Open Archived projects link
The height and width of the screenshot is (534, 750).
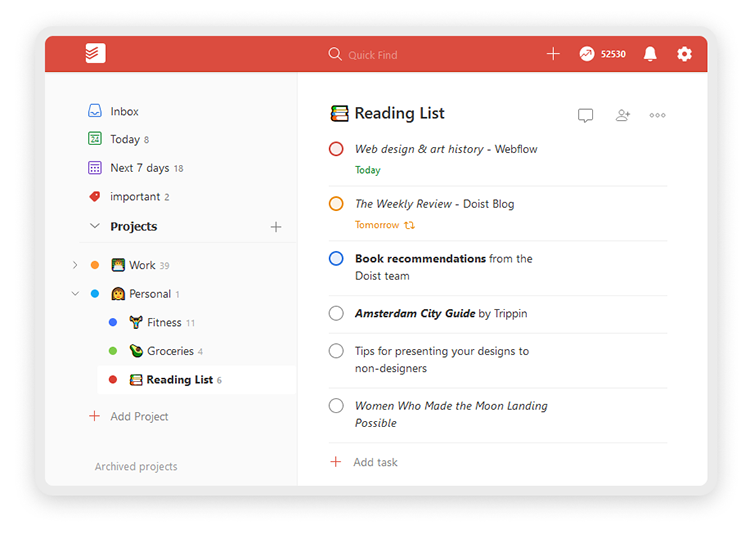[136, 466]
